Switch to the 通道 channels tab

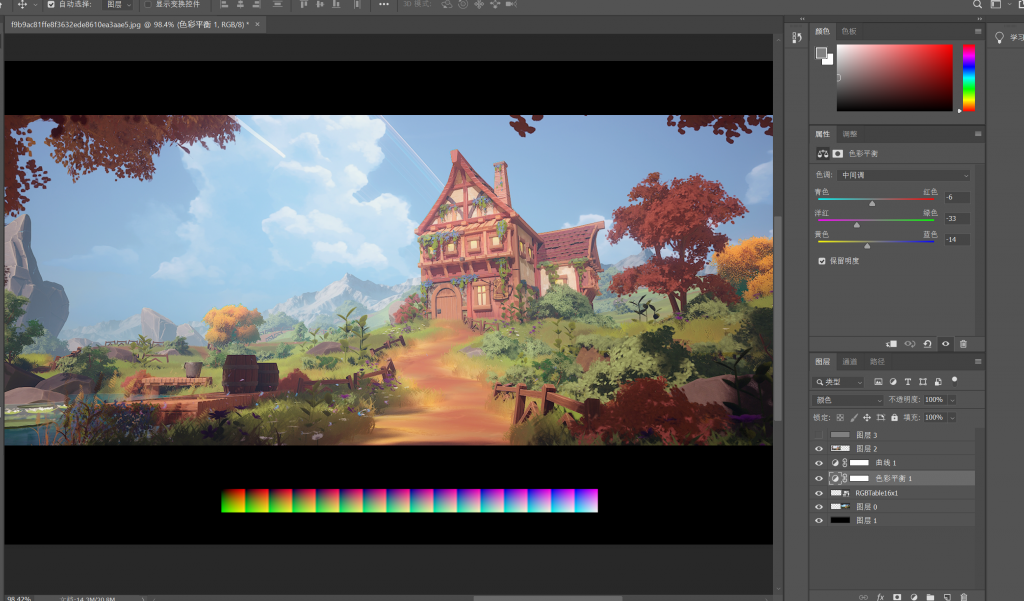pyautogui.click(x=850, y=361)
